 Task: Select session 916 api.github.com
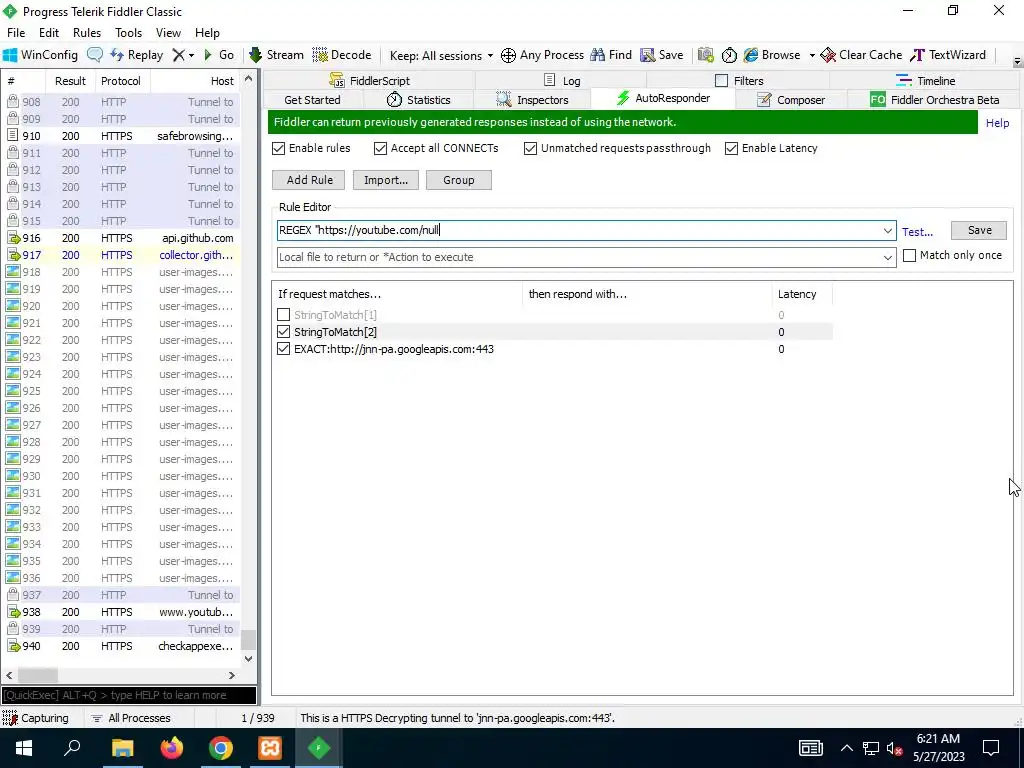tap(121, 238)
